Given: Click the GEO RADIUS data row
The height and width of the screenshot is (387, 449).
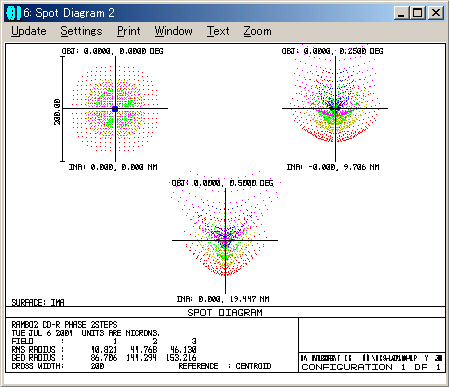Looking at the screenshot, I should (x=104, y=358).
